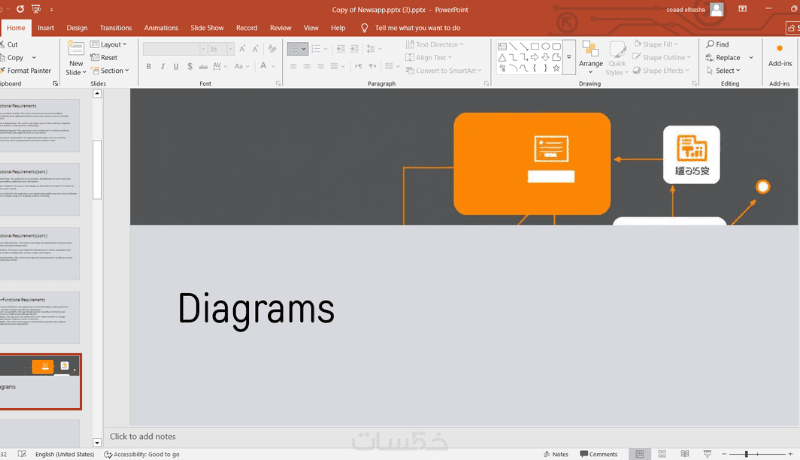This screenshot has width=800, height=460.
Task: Switch to the Review tab
Action: pyautogui.click(x=281, y=28)
